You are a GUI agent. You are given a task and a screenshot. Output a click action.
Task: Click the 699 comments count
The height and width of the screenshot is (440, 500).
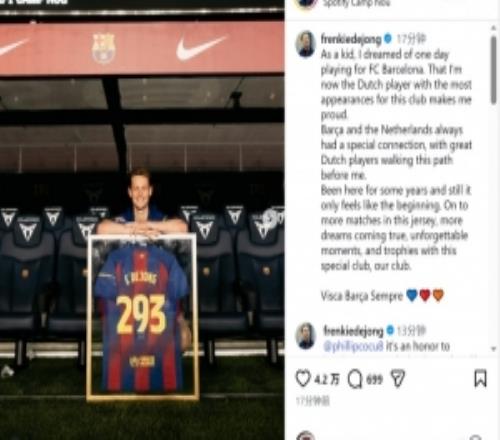click(x=374, y=379)
